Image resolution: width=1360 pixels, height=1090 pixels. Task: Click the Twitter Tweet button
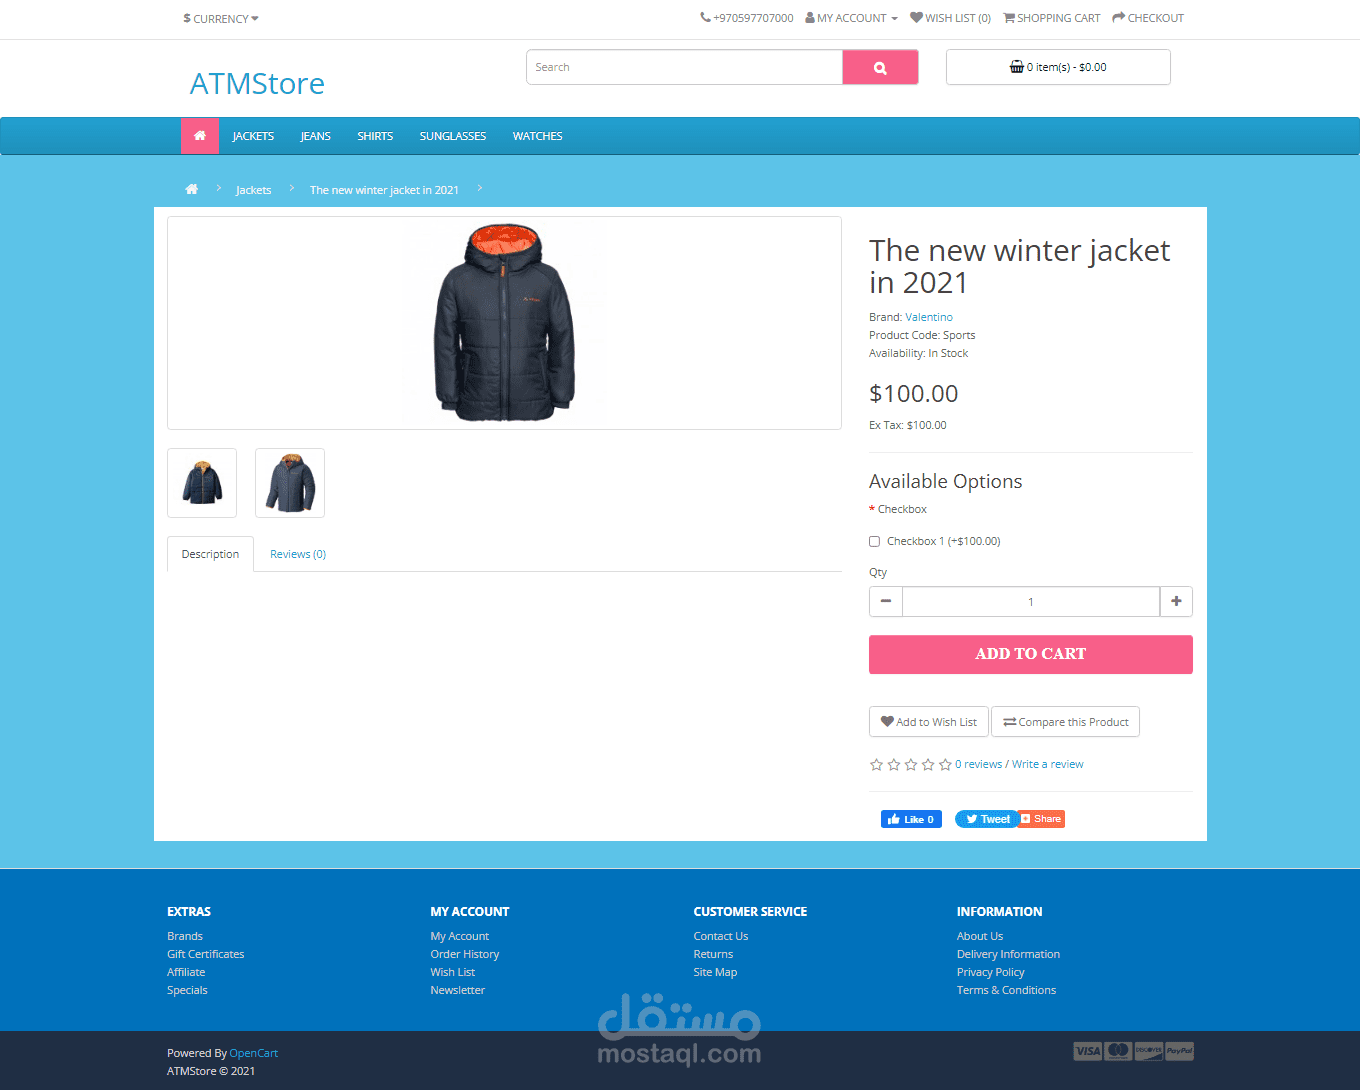(x=986, y=819)
